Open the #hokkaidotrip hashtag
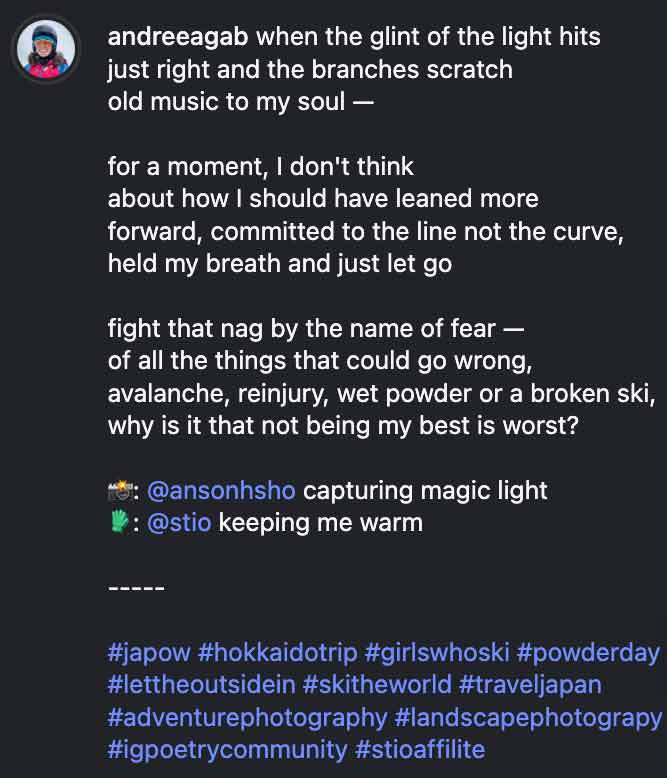667x778 pixels. click(277, 652)
